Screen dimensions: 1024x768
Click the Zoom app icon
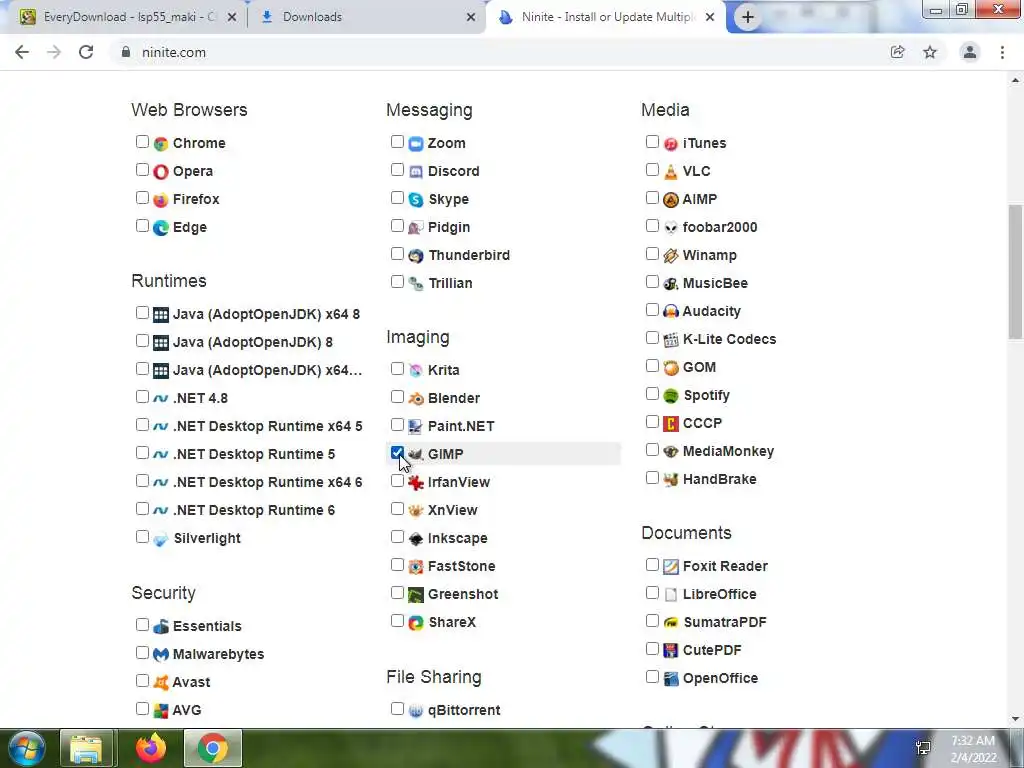pos(416,143)
